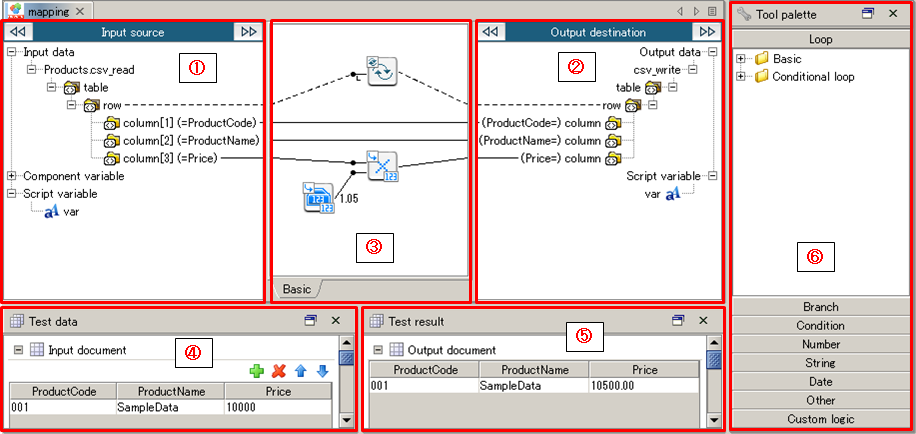The width and height of the screenshot is (916, 434).
Task: Click the loop logic icon on canvas
Action: click(381, 71)
